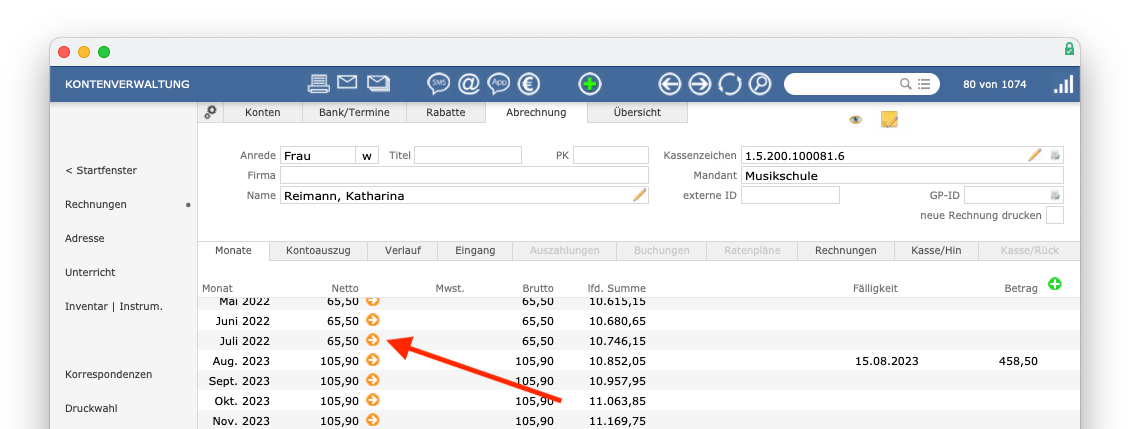Viewport: 1136px width, 429px height.
Task: Tick the 'neue Rechnung drucken' checkbox
Action: (x=1055, y=215)
